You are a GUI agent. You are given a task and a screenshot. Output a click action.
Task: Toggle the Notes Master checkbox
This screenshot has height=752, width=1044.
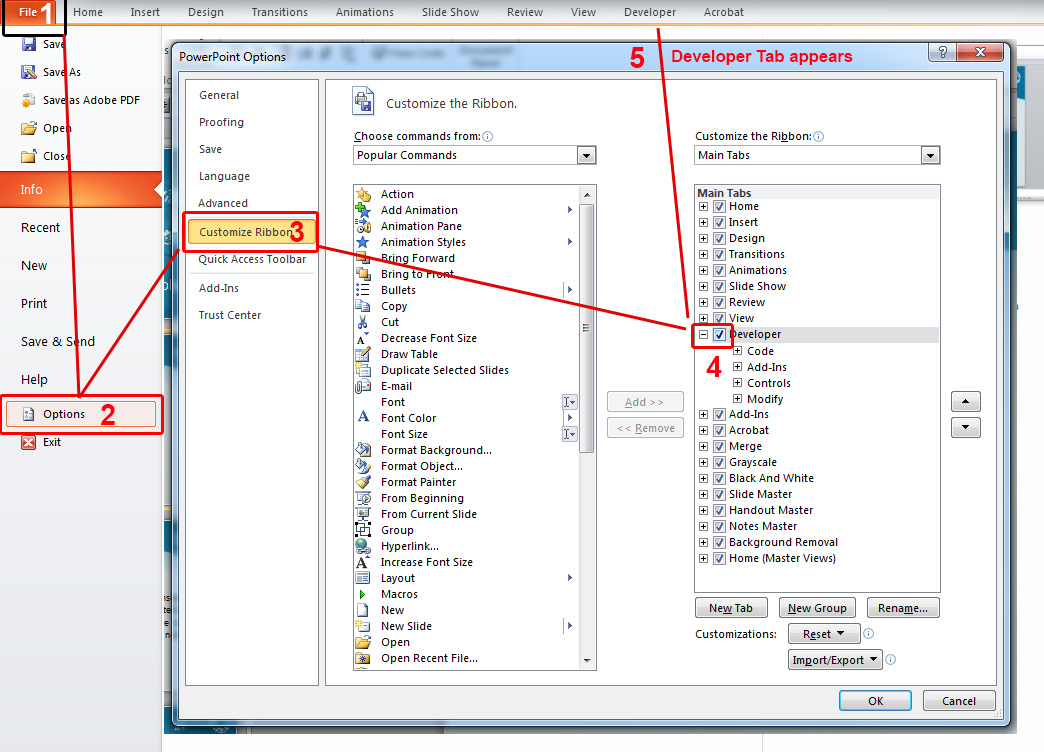click(719, 526)
